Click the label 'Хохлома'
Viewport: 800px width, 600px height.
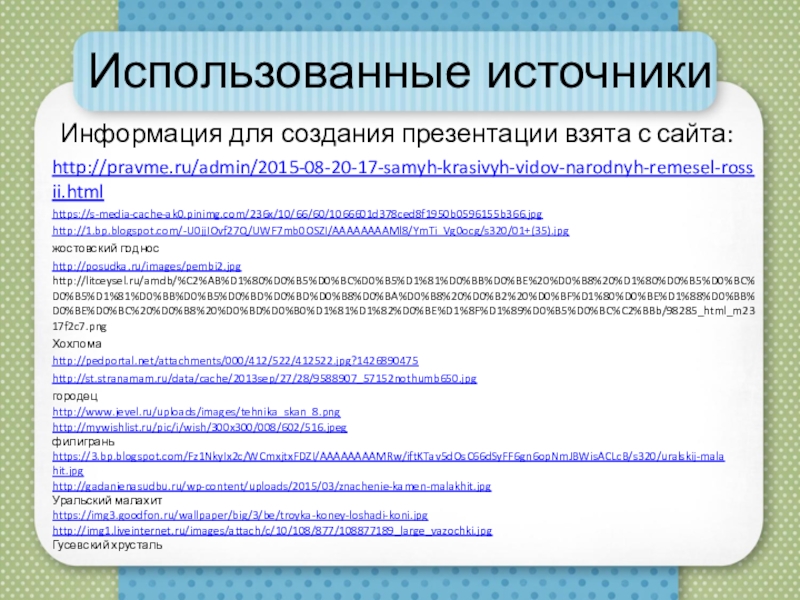[77, 343]
